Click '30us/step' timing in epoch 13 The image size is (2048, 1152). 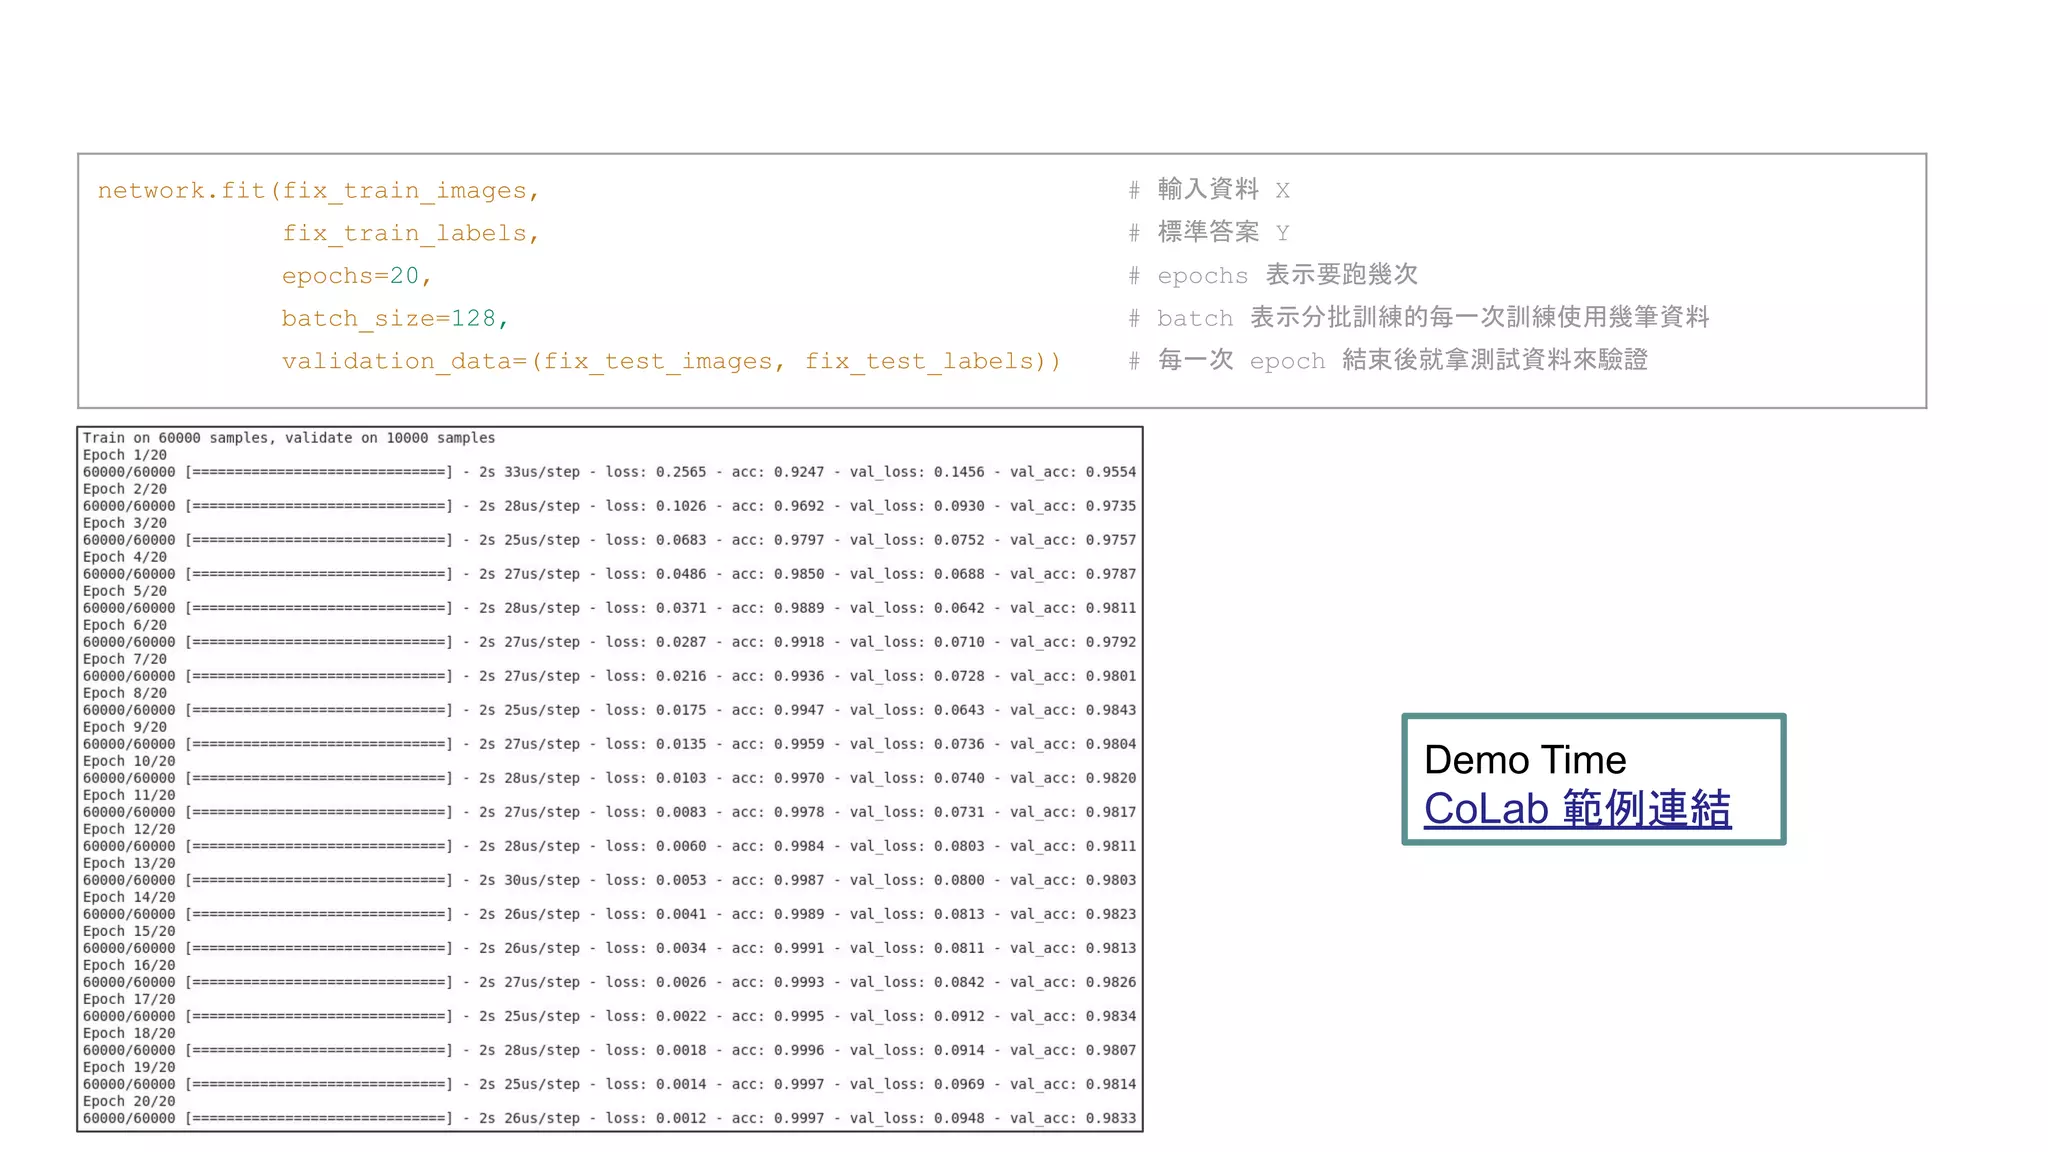coord(542,880)
